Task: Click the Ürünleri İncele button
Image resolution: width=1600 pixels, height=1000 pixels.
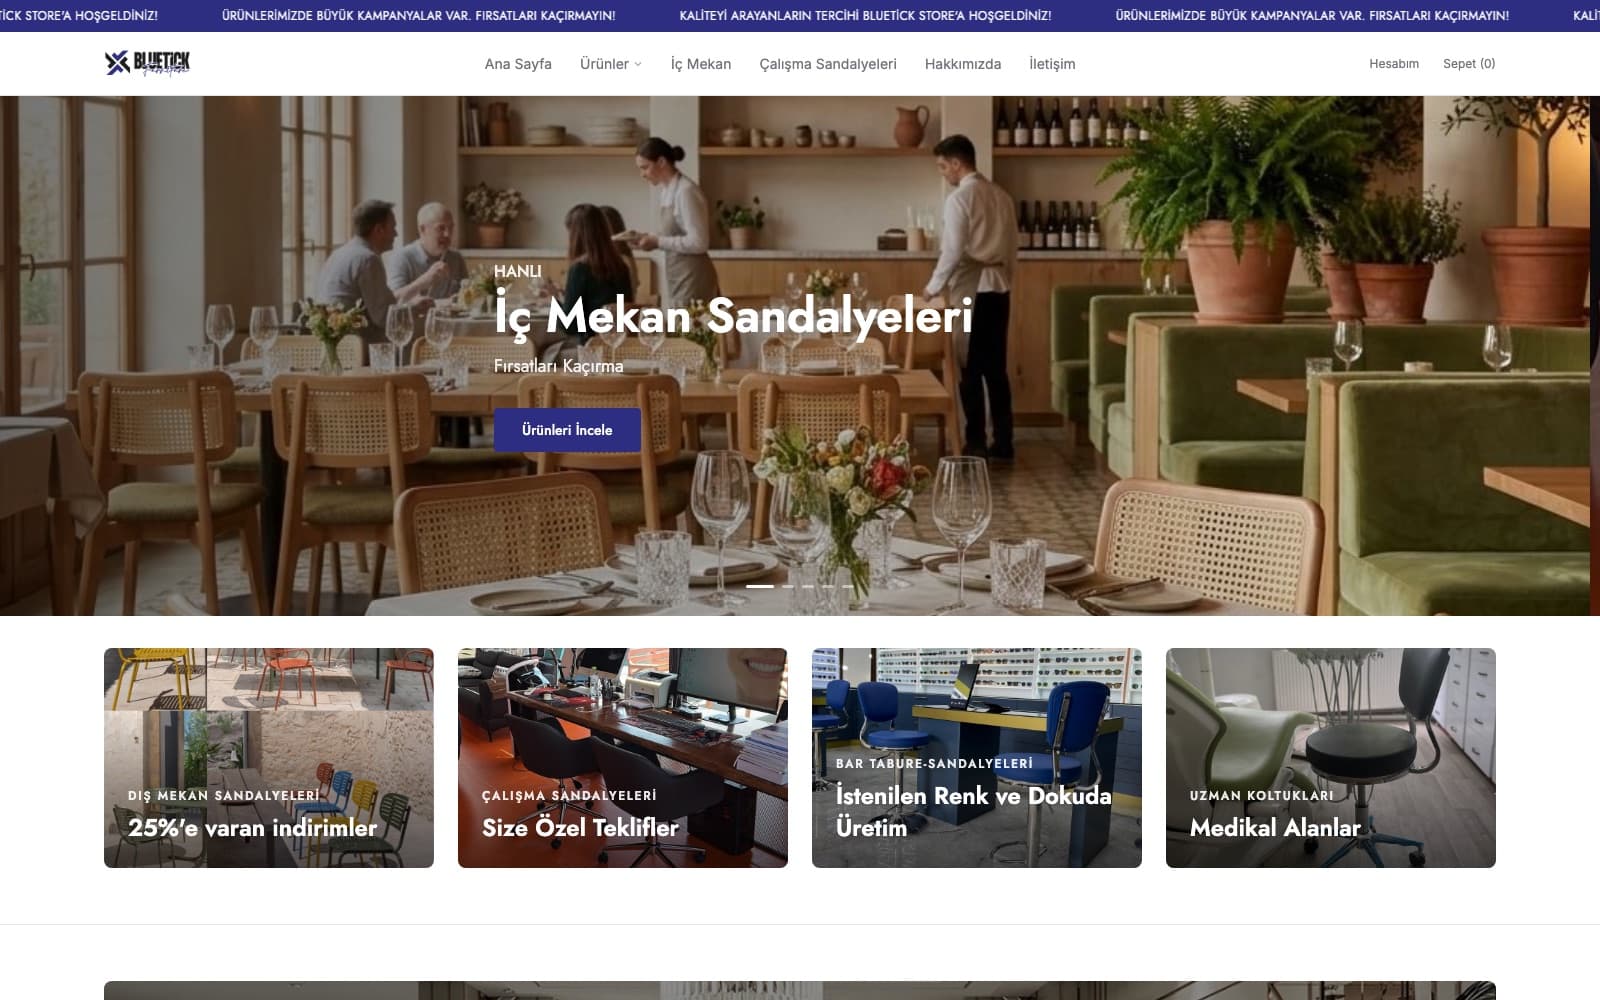Action: 567,430
